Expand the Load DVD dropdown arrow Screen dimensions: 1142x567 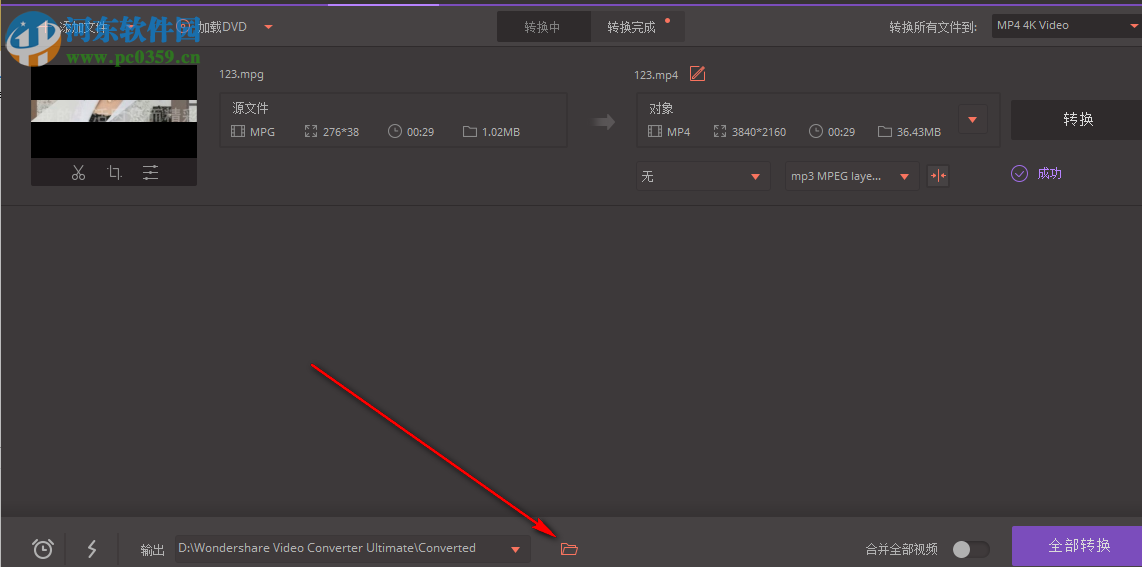point(269,27)
